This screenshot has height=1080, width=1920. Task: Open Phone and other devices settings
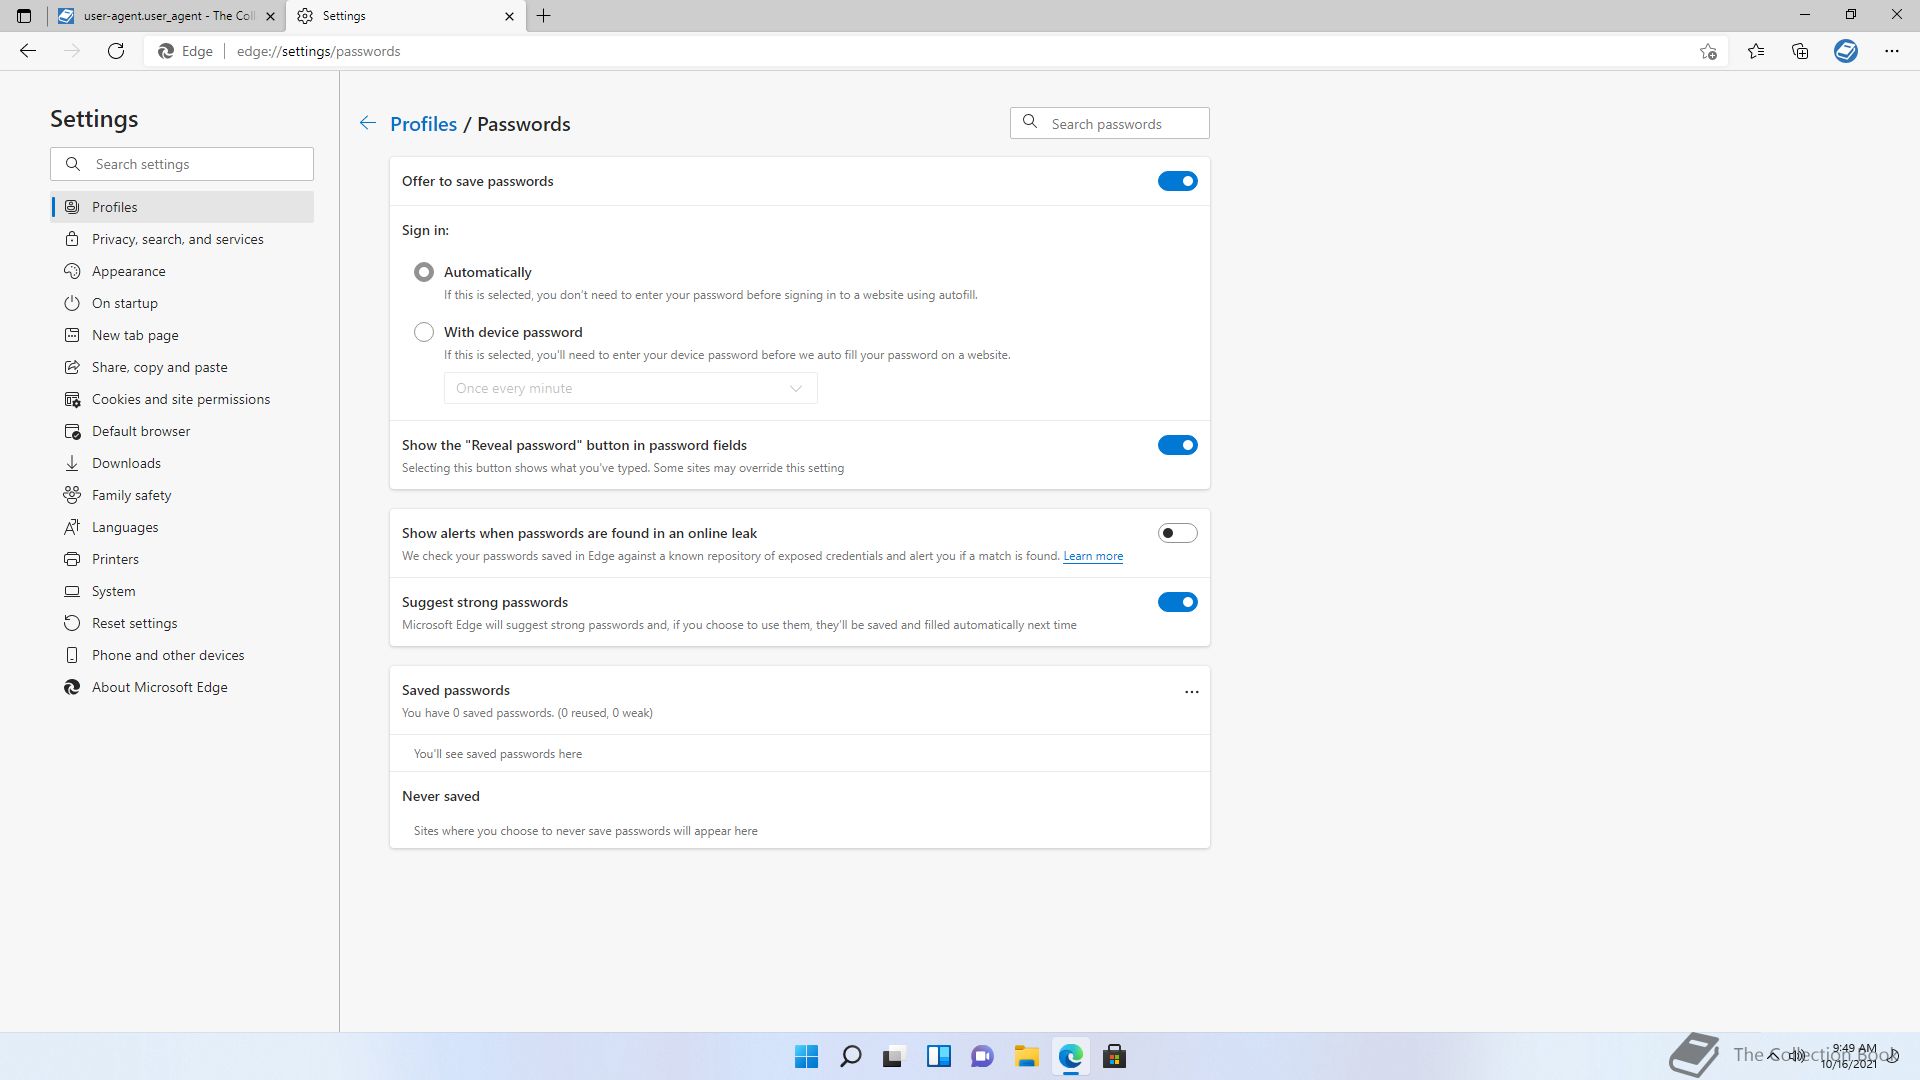click(x=182, y=655)
